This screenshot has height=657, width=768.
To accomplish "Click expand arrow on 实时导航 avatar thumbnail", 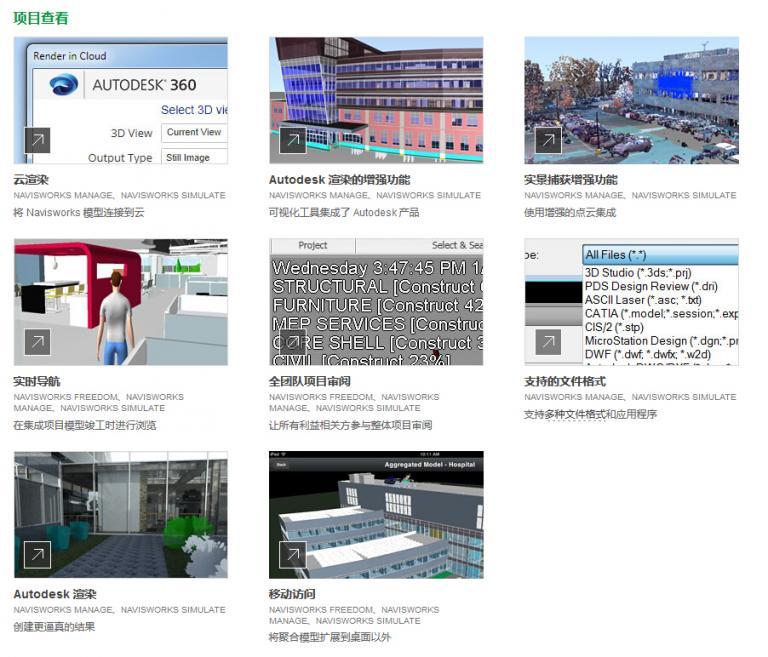I will 37,342.
